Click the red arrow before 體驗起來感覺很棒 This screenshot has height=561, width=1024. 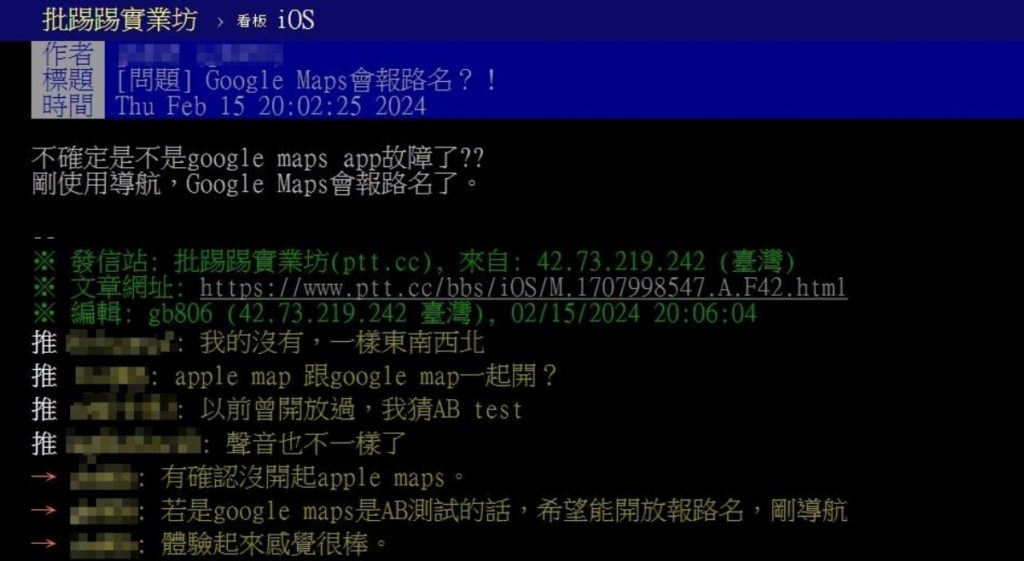(x=44, y=543)
